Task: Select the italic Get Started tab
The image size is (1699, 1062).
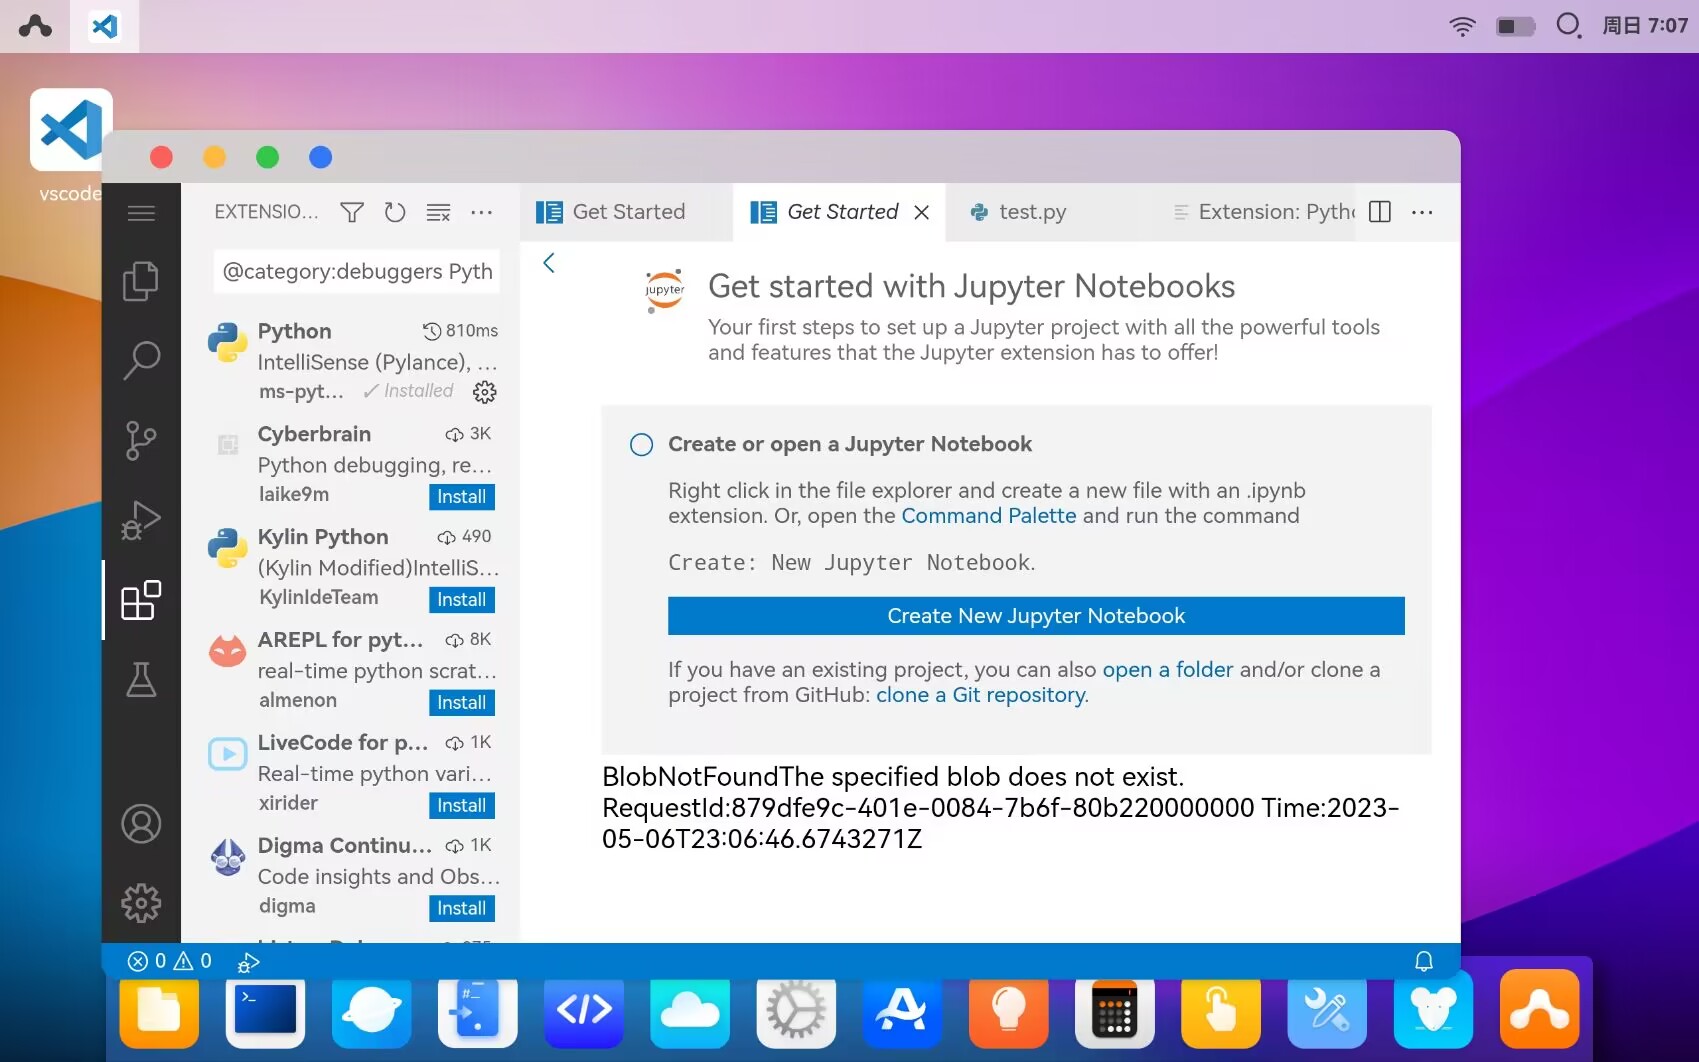Action: click(839, 212)
